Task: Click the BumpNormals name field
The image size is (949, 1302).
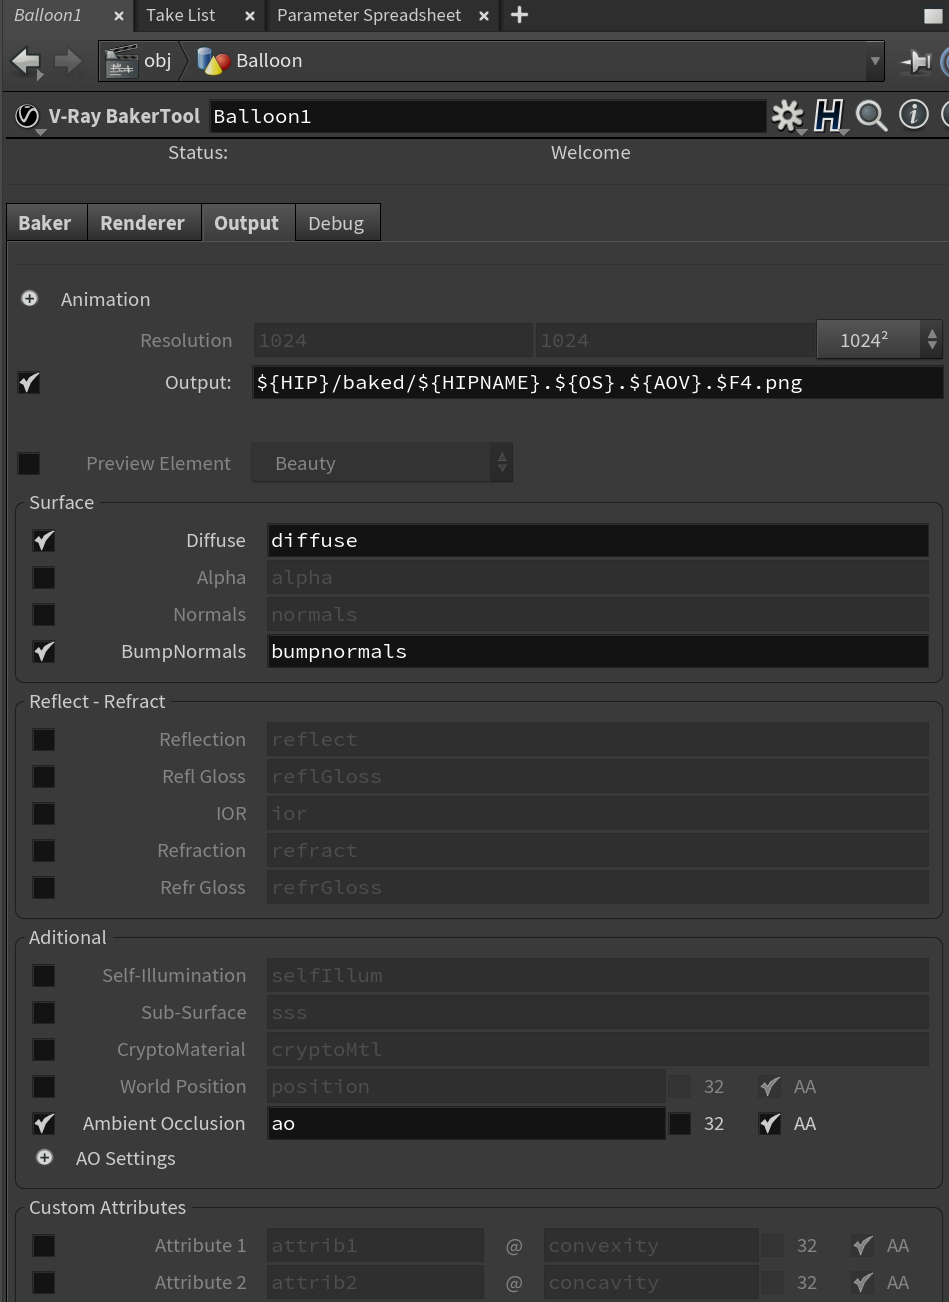Action: (598, 652)
